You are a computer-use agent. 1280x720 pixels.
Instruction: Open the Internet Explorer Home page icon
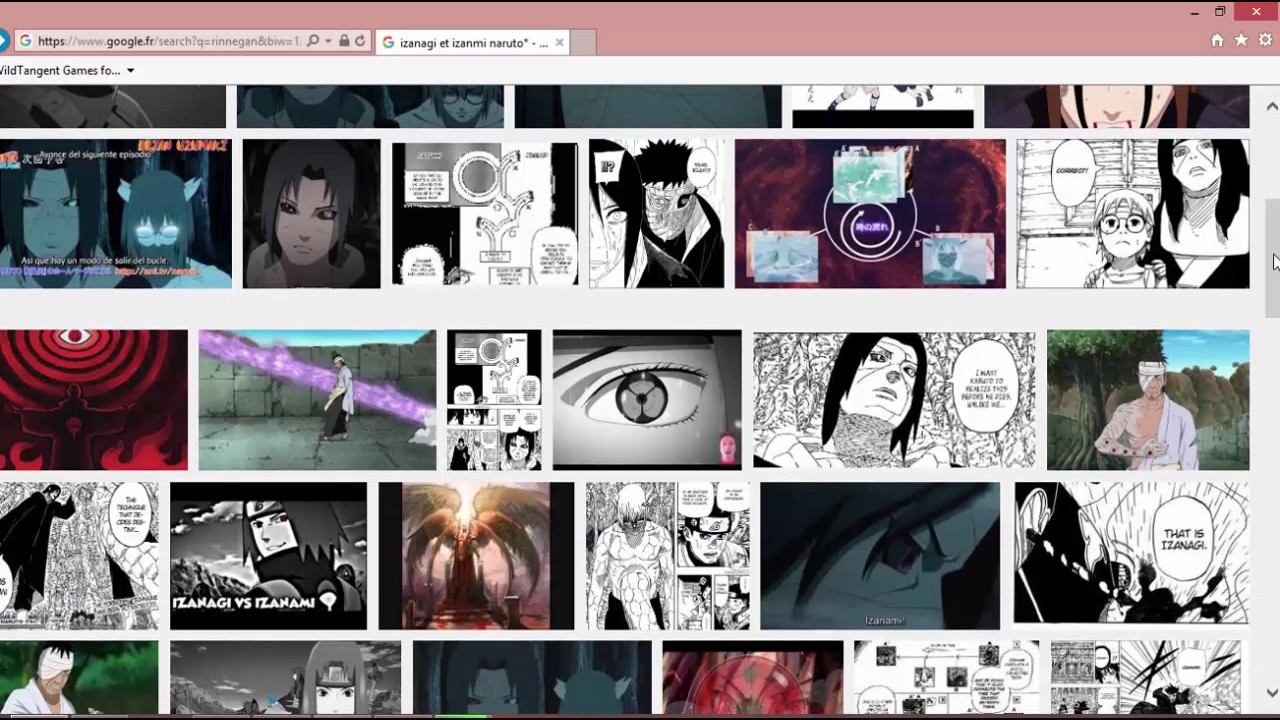[x=1217, y=40]
